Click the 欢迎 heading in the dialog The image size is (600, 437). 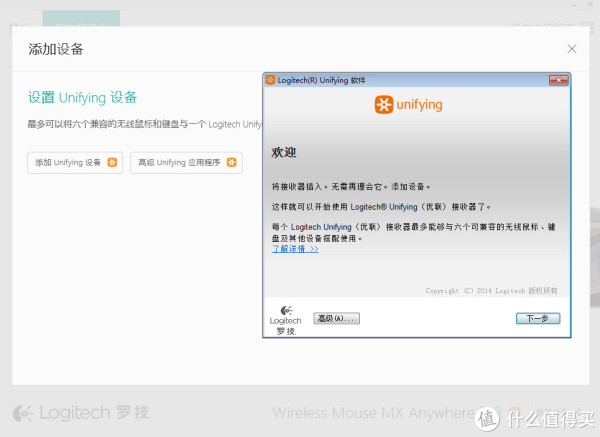tap(284, 152)
